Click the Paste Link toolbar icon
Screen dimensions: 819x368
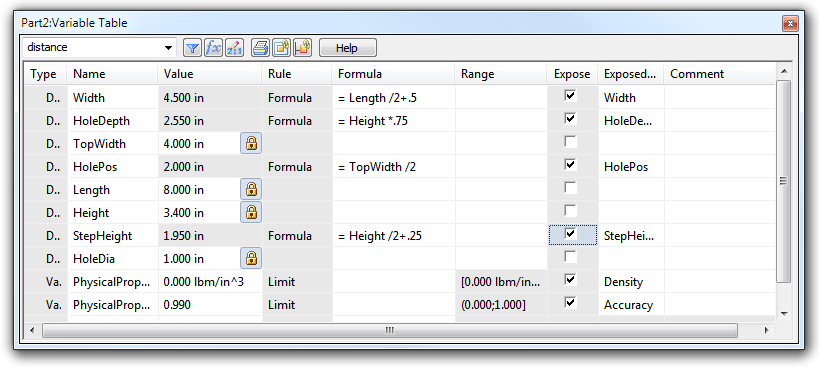[x=302, y=48]
